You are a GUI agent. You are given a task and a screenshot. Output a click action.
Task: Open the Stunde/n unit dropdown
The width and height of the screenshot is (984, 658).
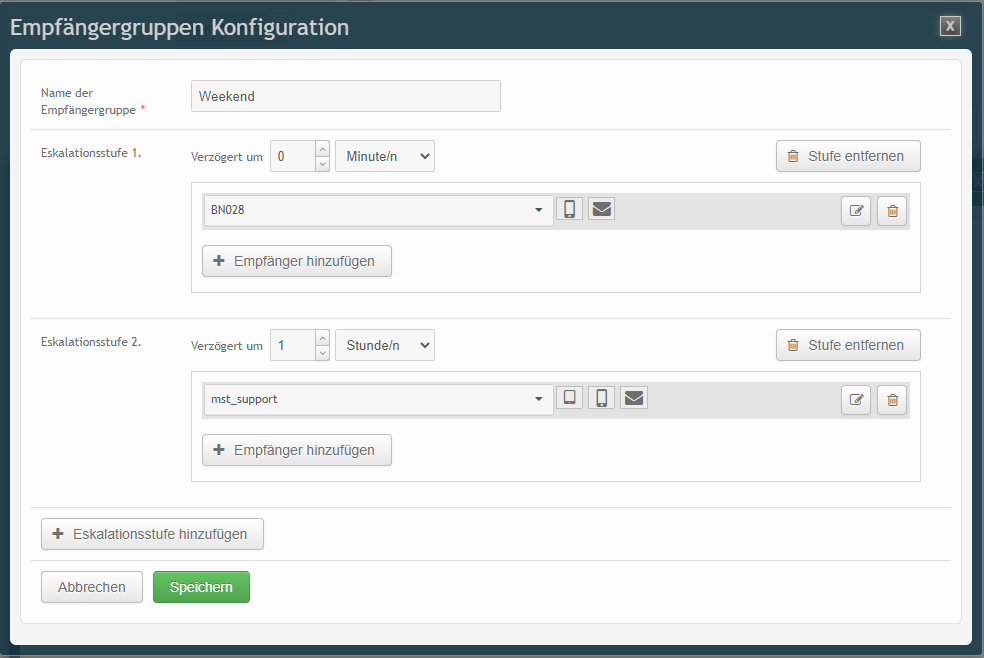coord(385,345)
